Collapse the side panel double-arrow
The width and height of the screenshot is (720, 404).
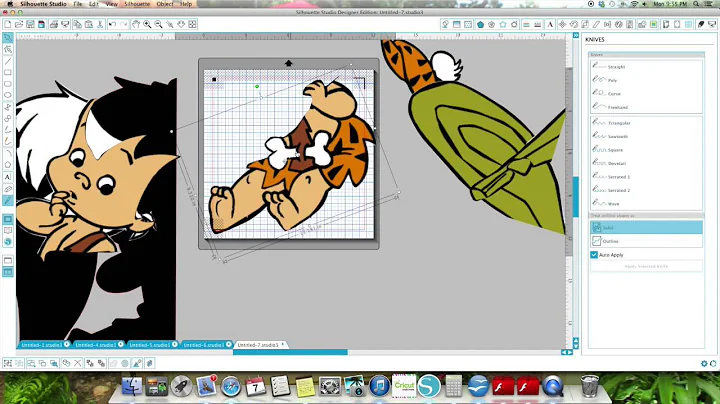click(x=575, y=35)
